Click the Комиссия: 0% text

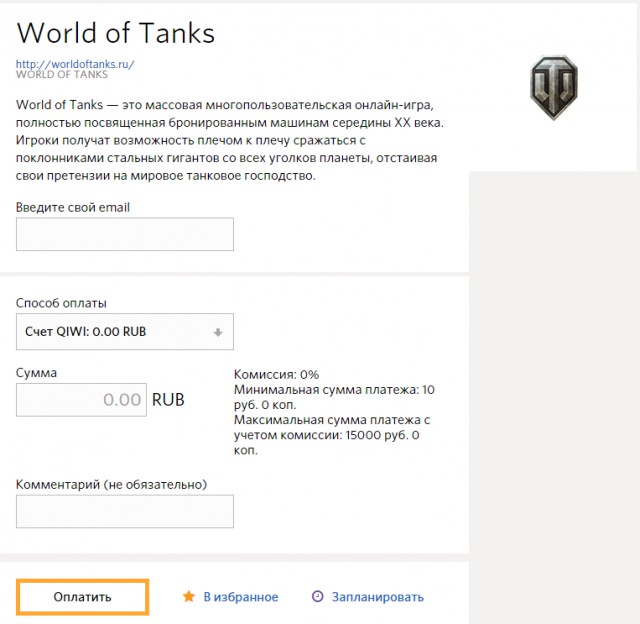coord(276,374)
